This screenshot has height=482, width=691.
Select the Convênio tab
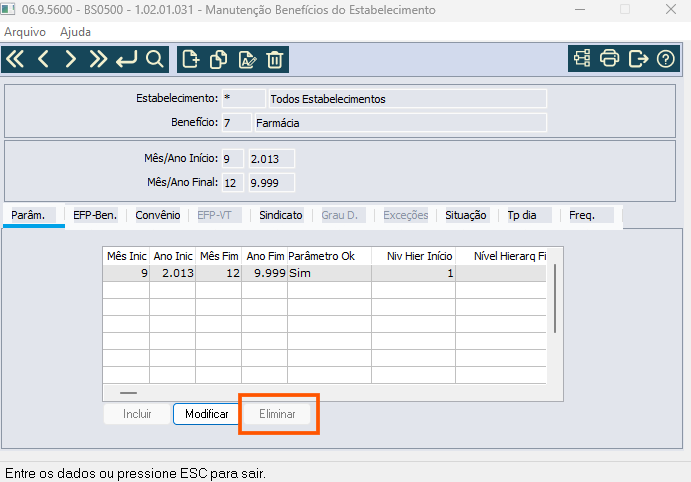158,215
